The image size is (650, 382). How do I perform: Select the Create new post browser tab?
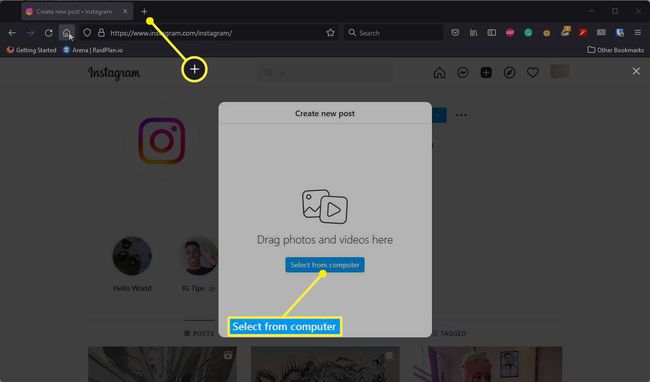pyautogui.click(x=77, y=12)
